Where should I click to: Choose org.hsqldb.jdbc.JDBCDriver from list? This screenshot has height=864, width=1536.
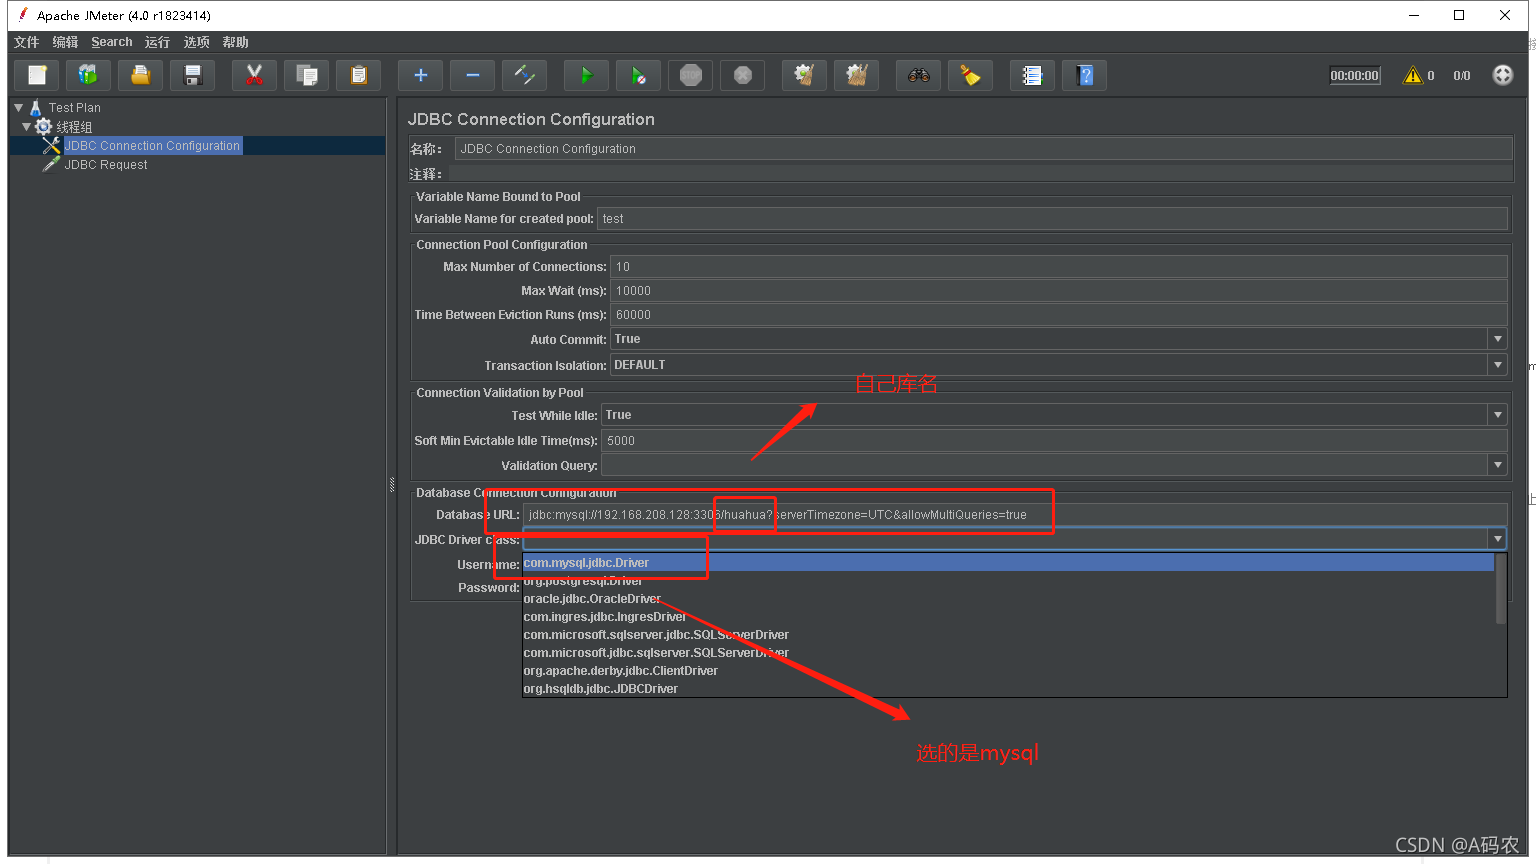[x=1008, y=689]
